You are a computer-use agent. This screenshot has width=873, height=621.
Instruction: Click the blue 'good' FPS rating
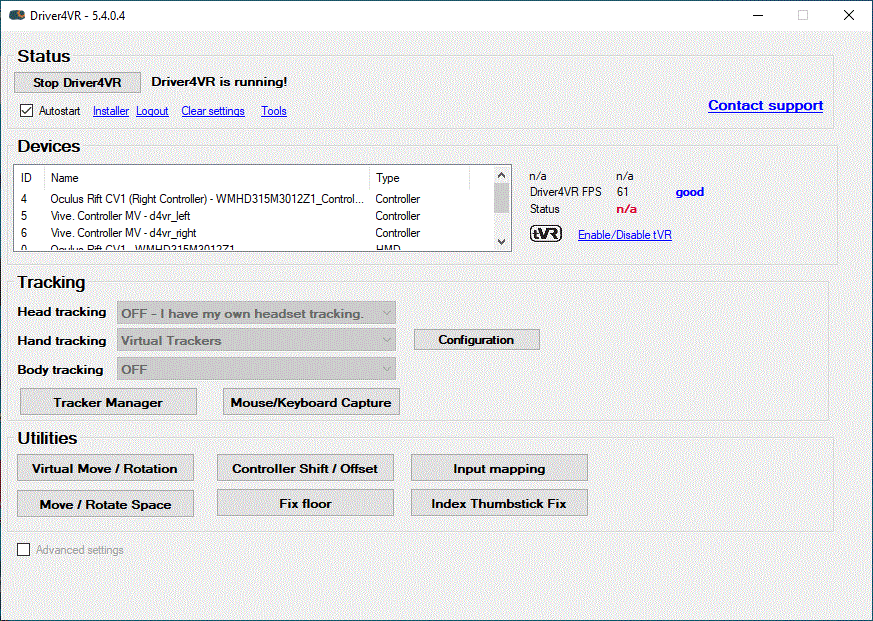[690, 192]
